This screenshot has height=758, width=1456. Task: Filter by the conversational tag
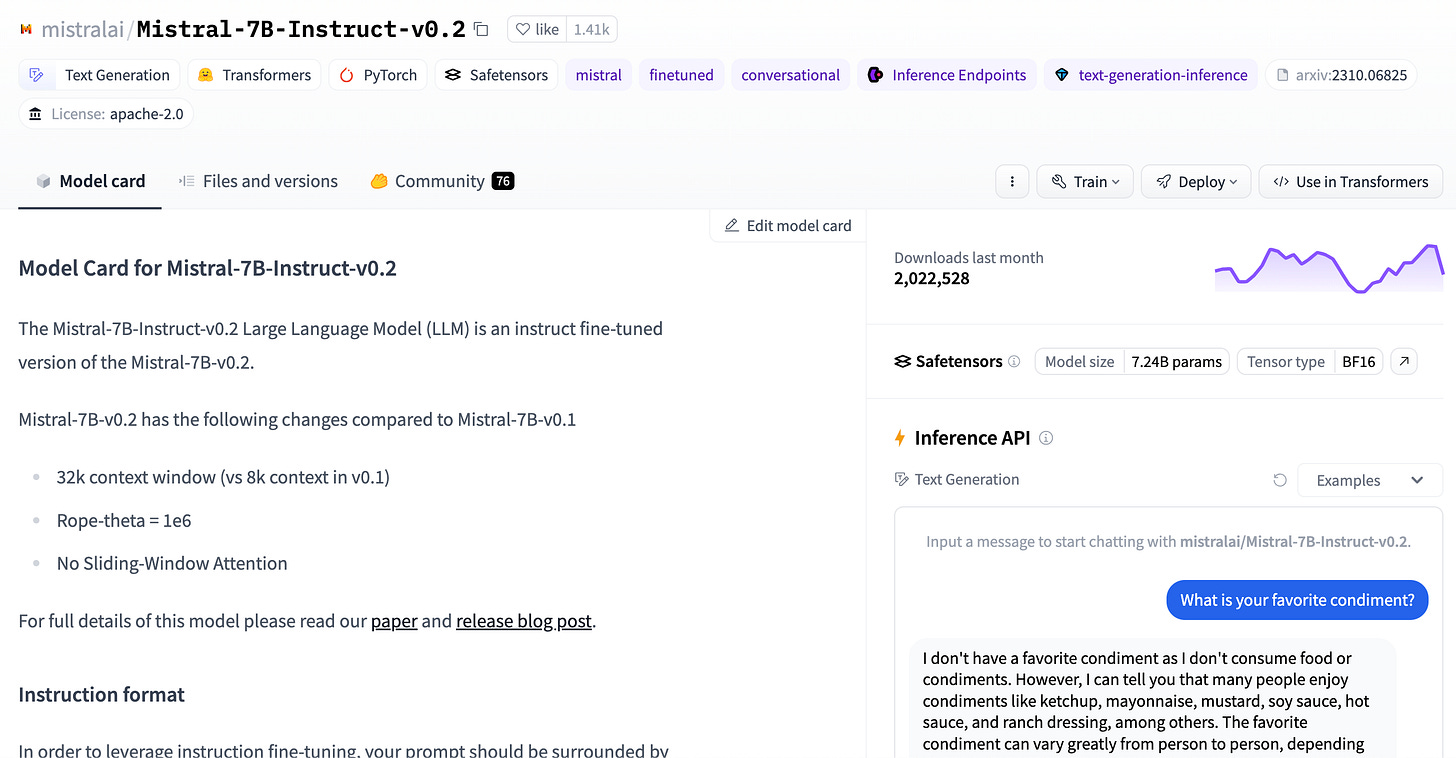(790, 75)
